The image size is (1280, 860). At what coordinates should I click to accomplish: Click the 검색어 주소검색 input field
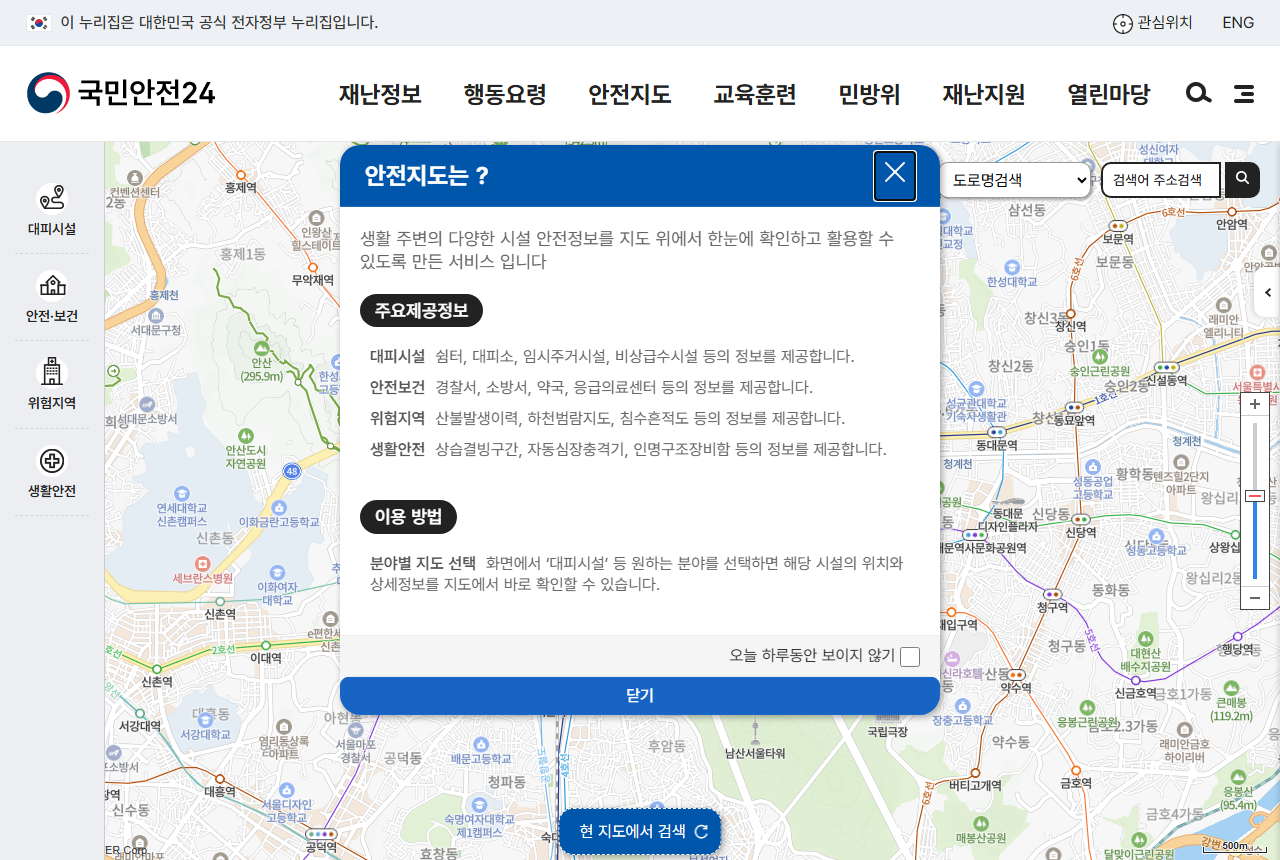[x=1161, y=180]
